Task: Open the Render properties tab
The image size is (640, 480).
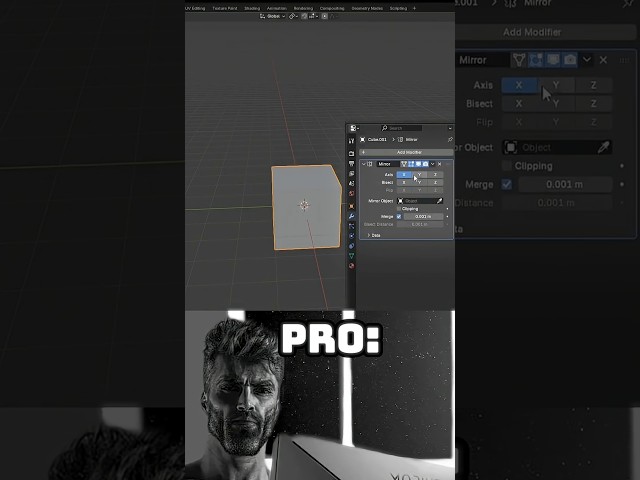Action: point(351,153)
